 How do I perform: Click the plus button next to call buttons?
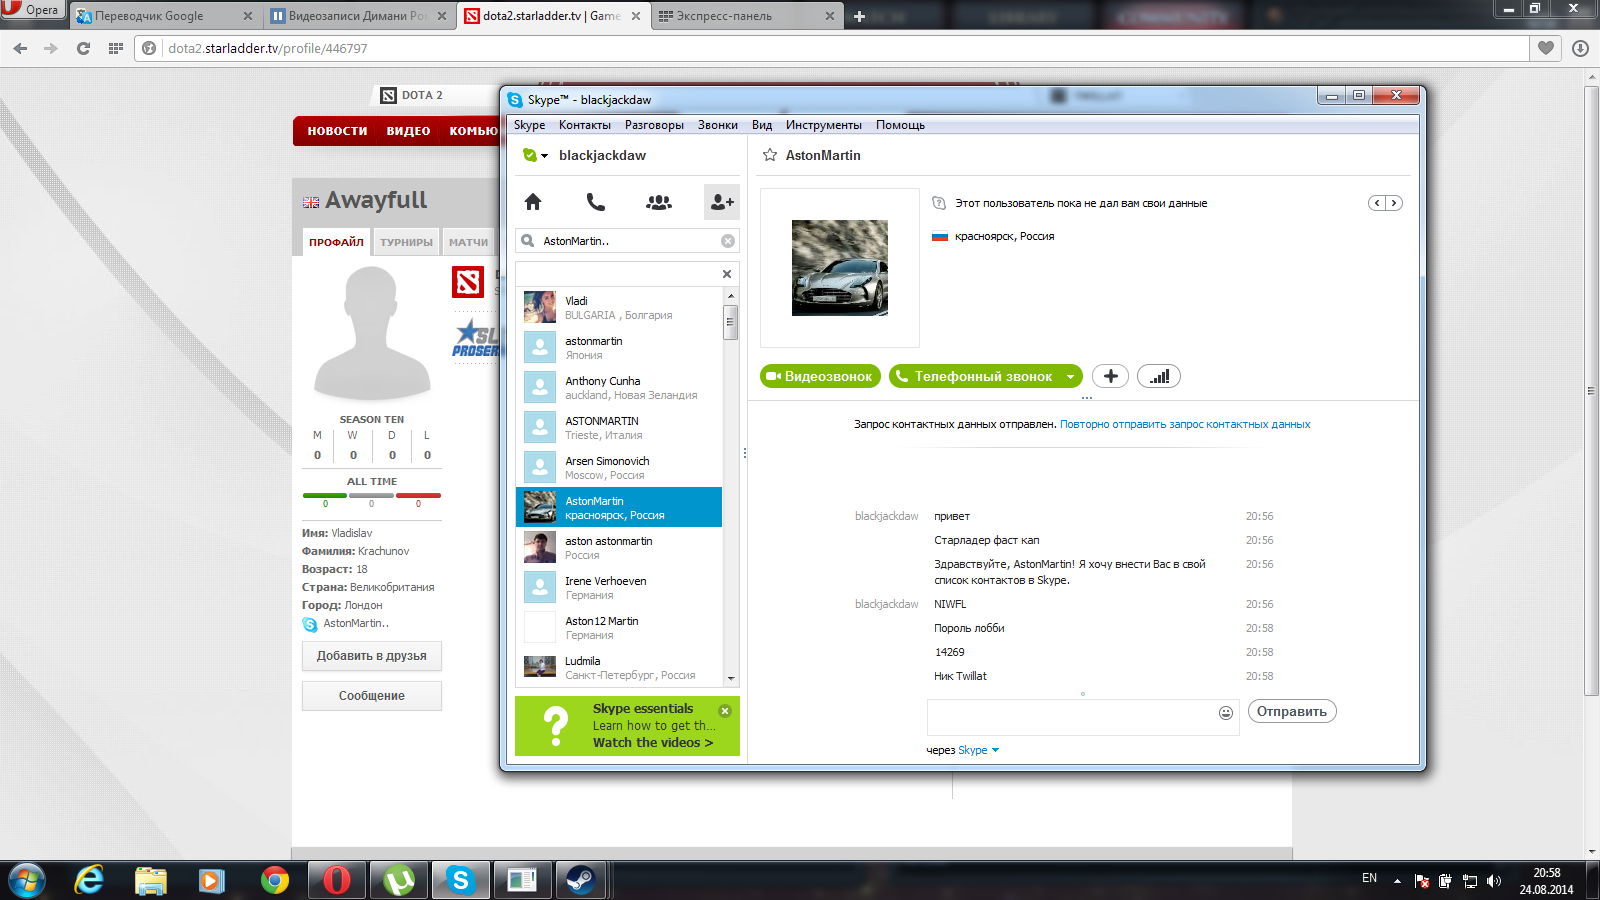click(1110, 376)
